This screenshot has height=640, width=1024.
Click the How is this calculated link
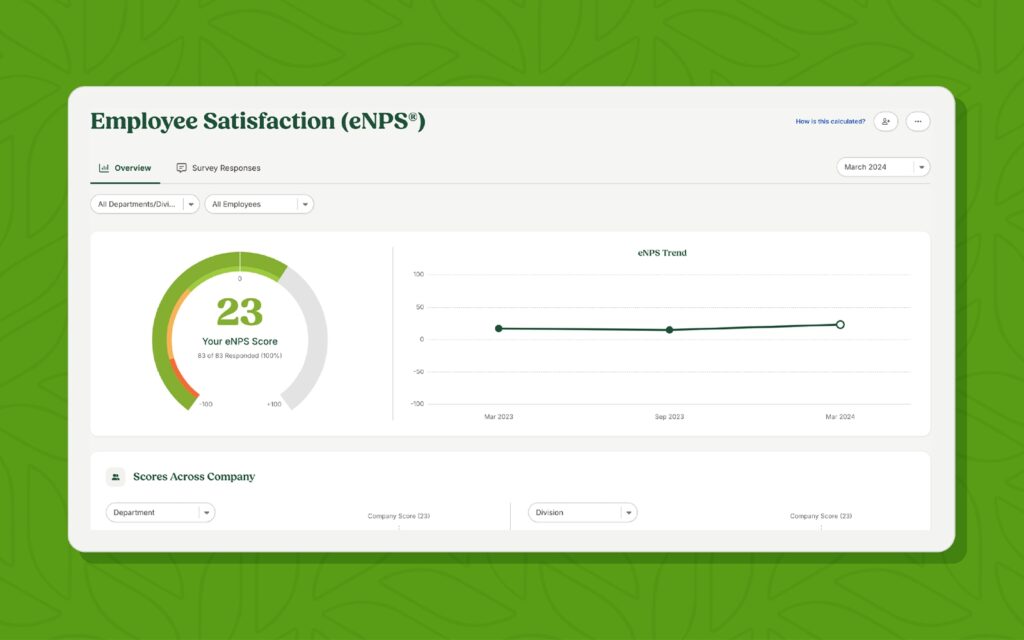click(x=830, y=121)
